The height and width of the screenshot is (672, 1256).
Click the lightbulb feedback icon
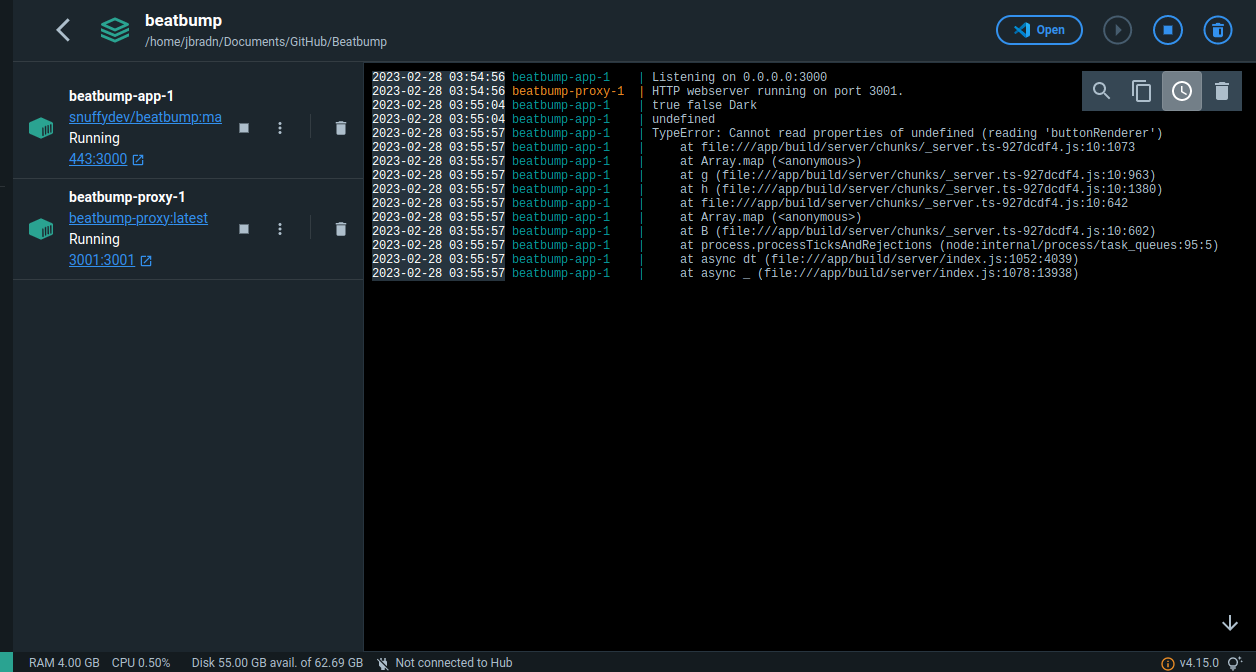[1235, 663]
